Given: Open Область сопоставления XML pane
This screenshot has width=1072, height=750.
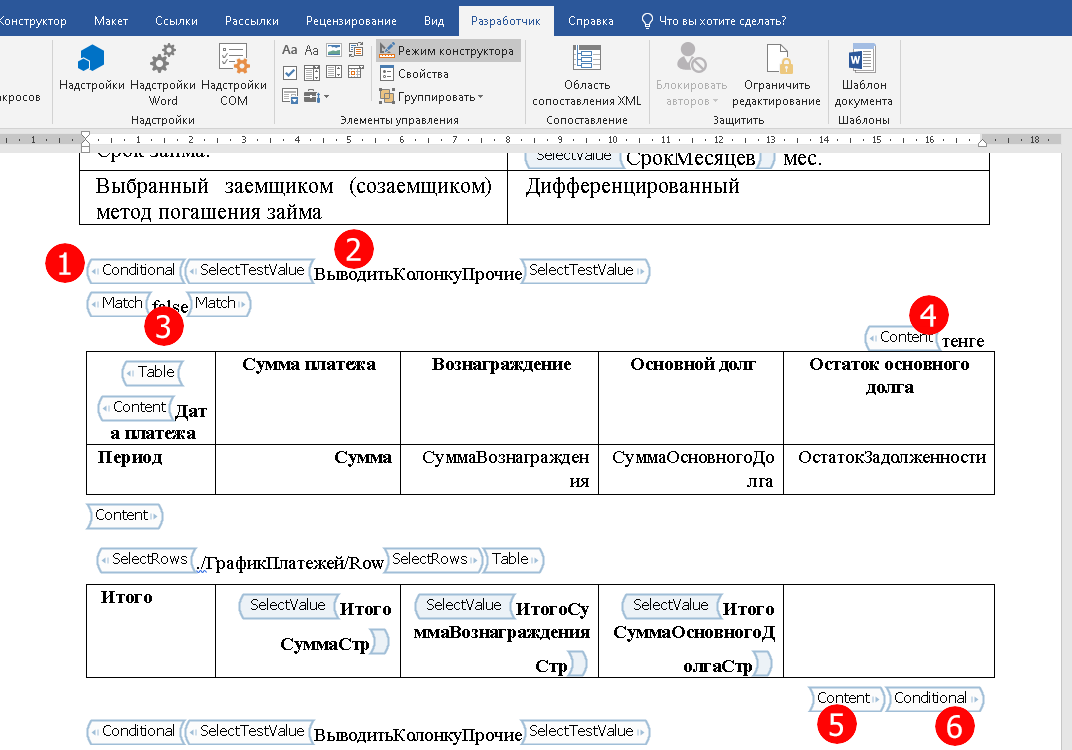Looking at the screenshot, I should pyautogui.click(x=587, y=75).
